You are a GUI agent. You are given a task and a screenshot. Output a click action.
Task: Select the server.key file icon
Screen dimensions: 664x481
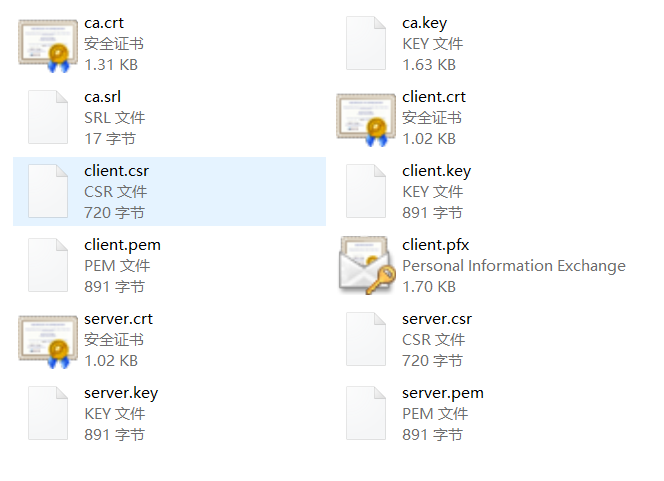click(48, 414)
